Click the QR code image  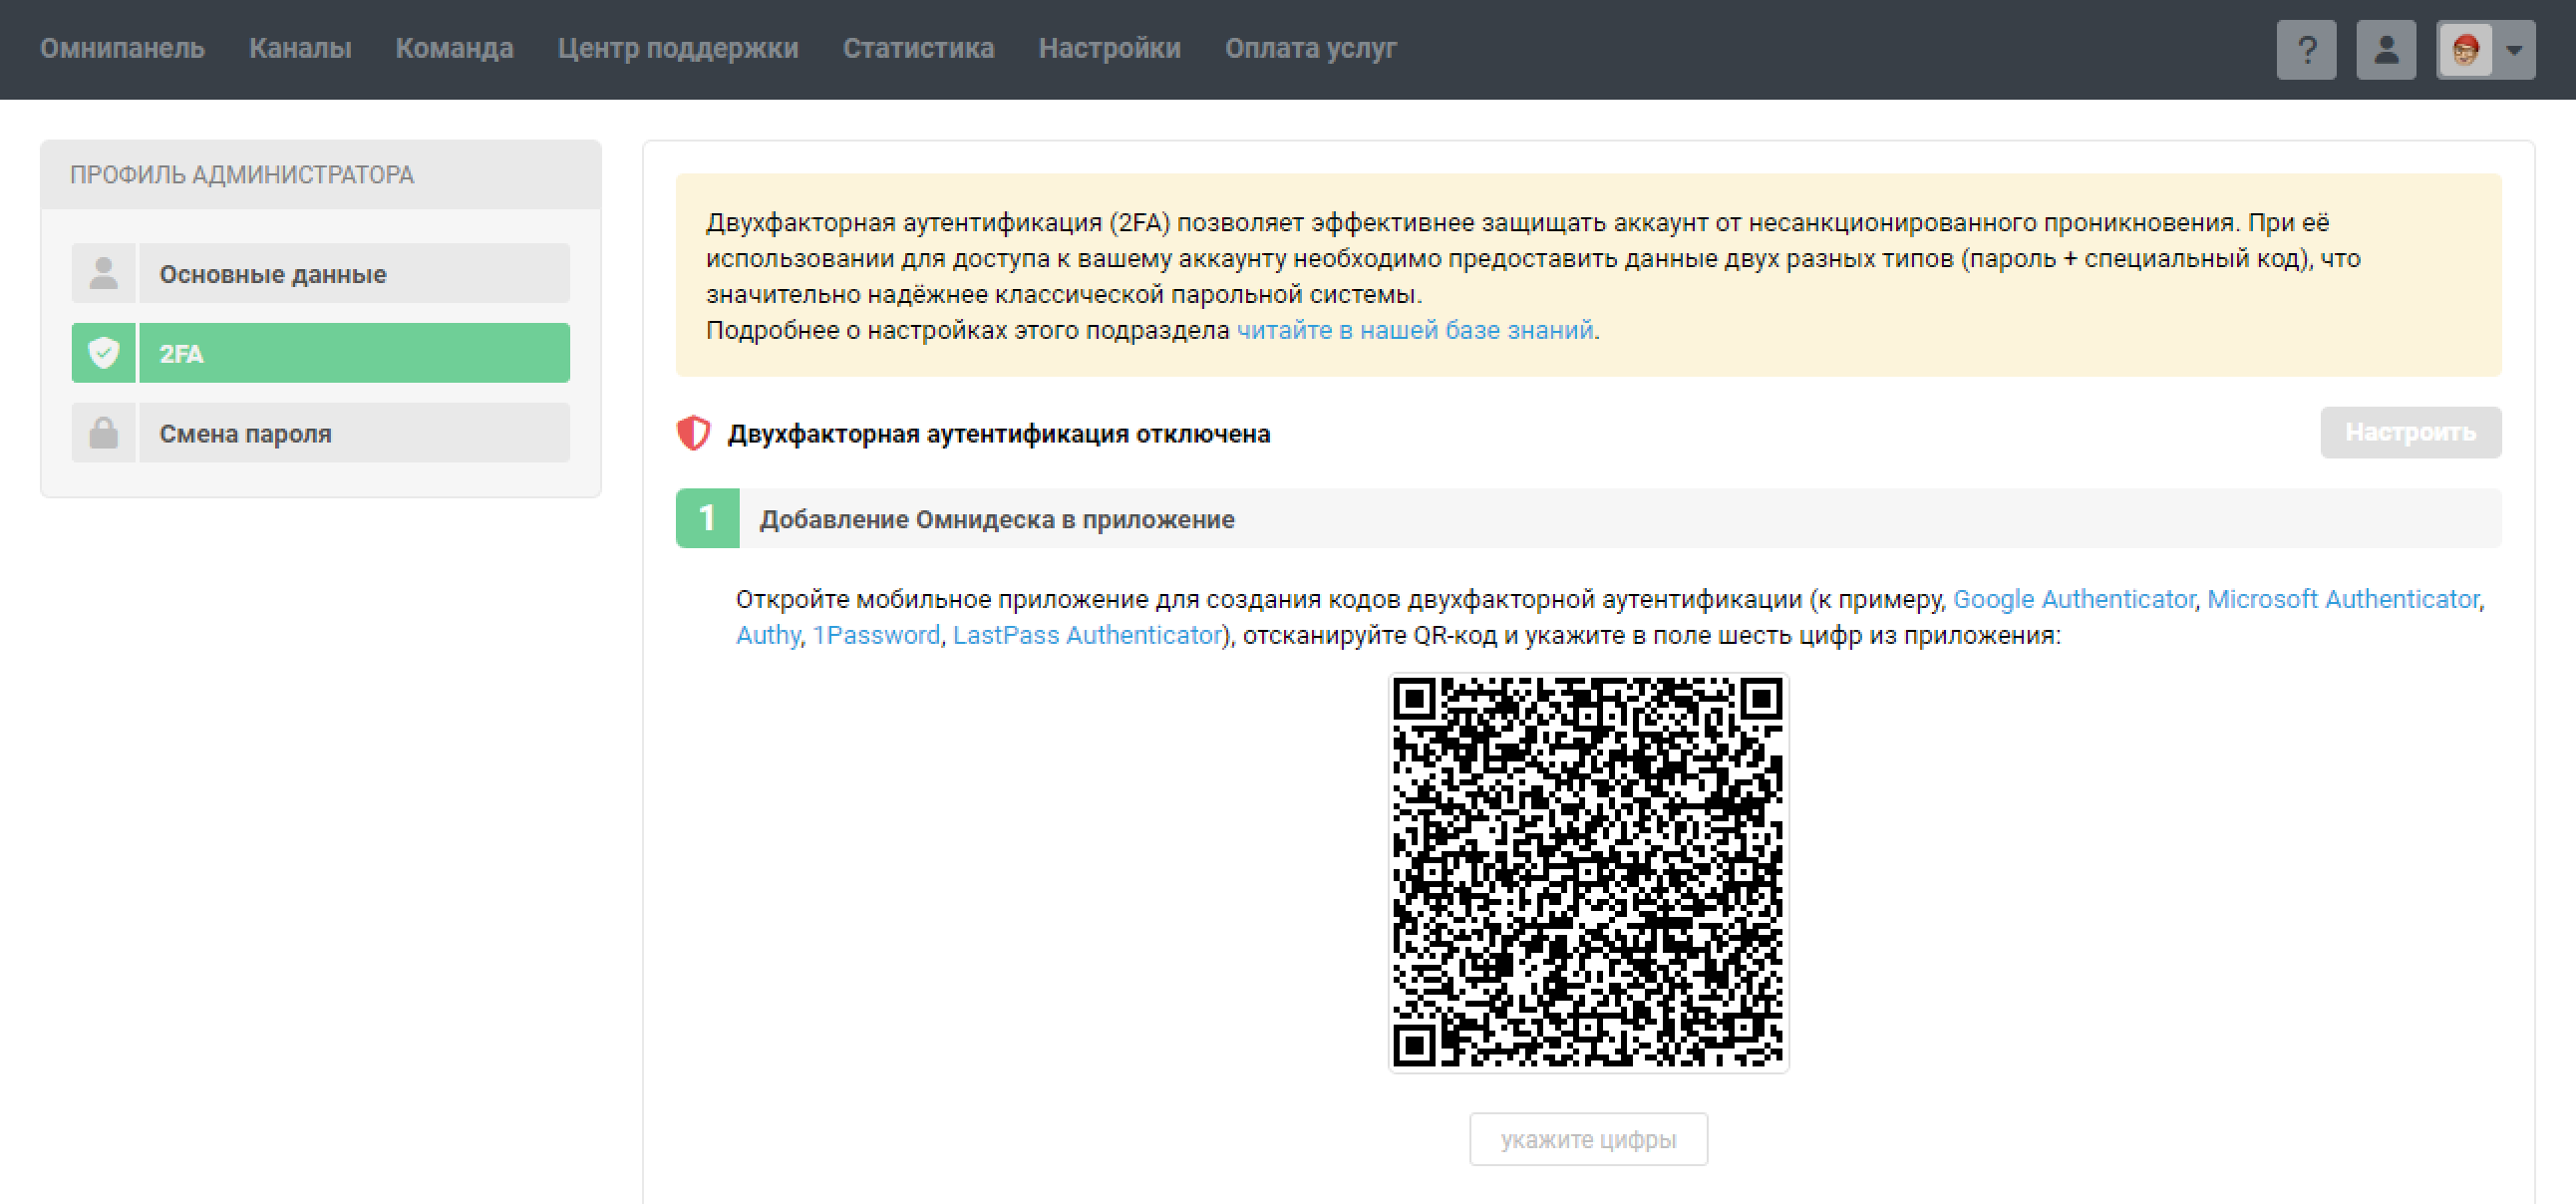[1588, 873]
